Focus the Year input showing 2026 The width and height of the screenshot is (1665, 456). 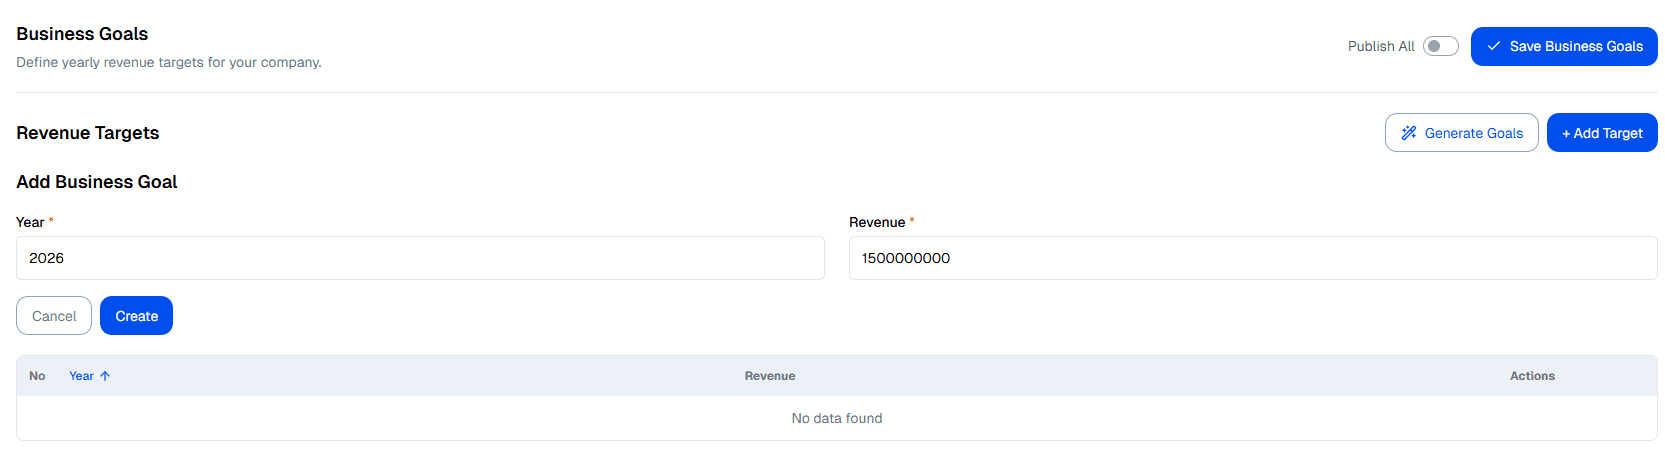click(420, 258)
